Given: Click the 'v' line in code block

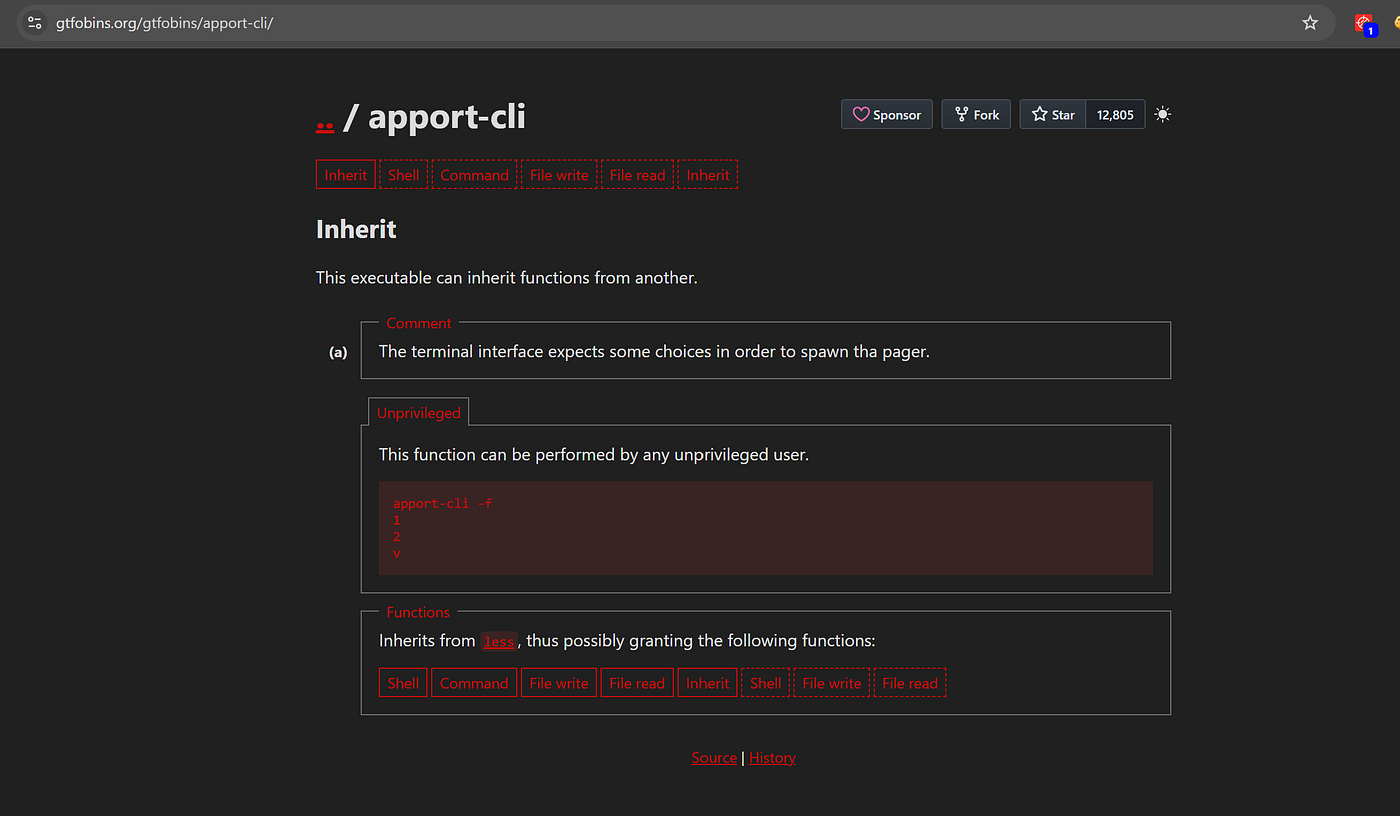Looking at the screenshot, I should pos(397,553).
